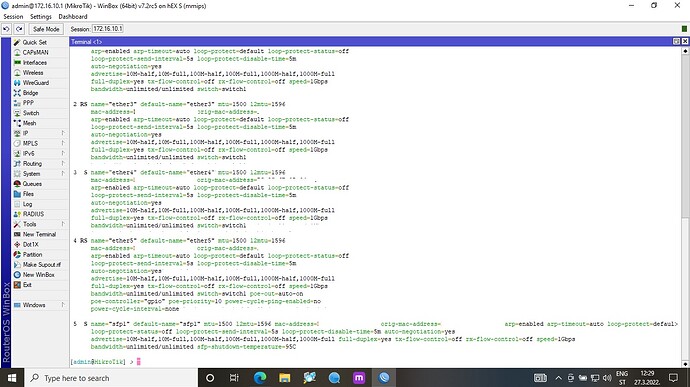Click the Undo arrow in toolbar

[6, 29]
